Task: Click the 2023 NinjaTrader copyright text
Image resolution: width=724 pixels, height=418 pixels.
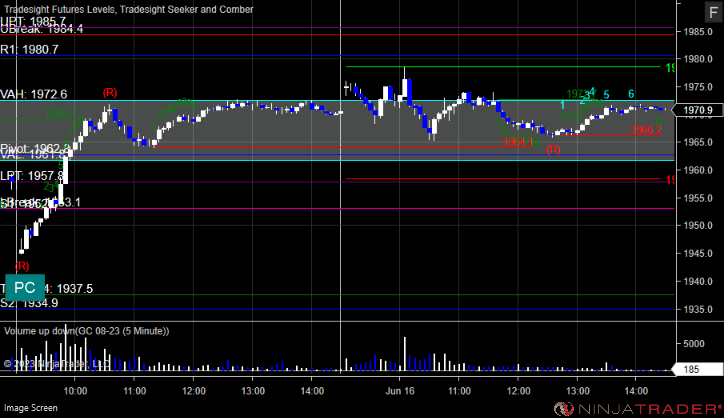Action: tap(56, 364)
